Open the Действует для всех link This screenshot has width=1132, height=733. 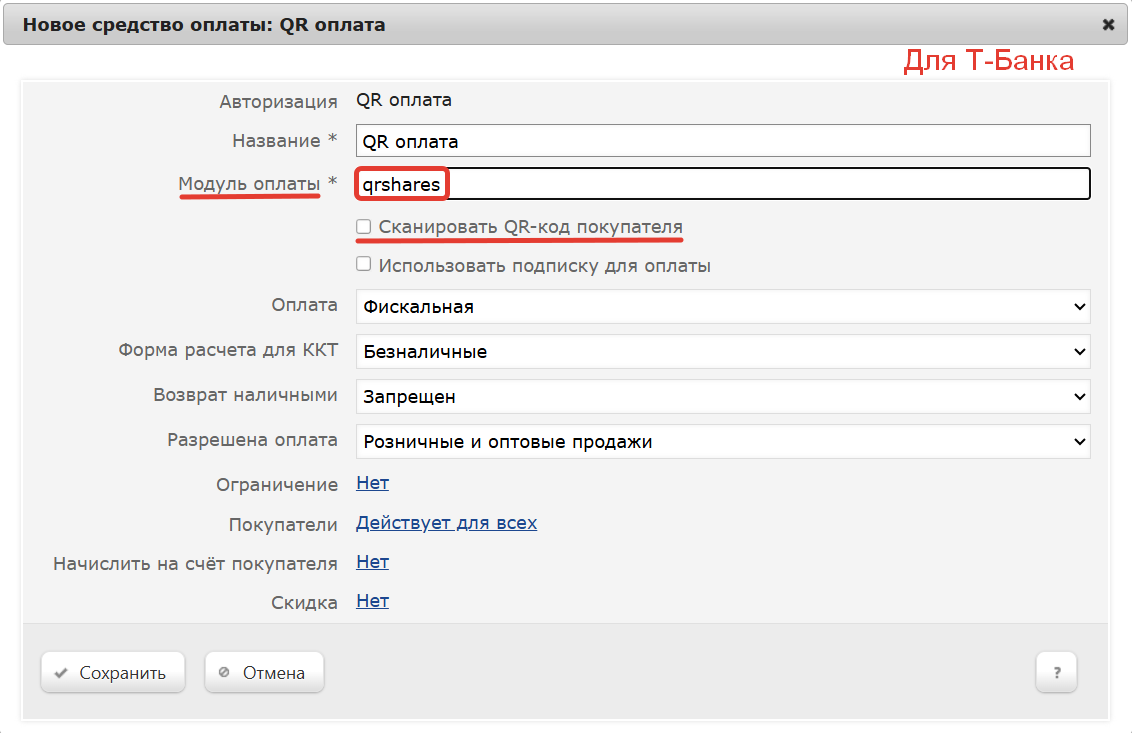(x=446, y=523)
